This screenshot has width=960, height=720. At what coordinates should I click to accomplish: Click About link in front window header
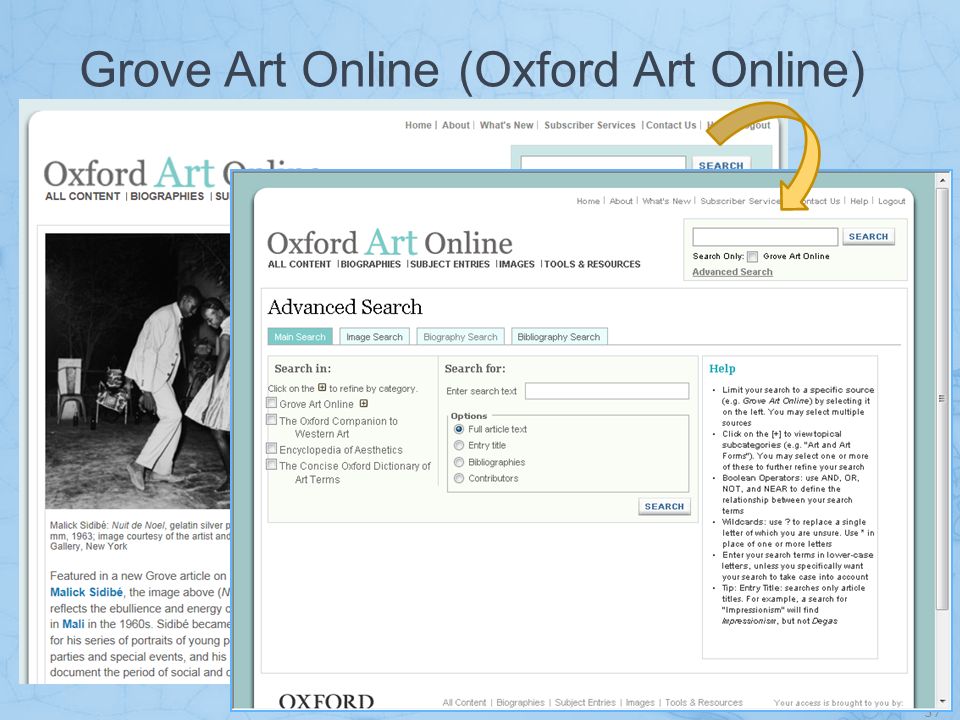click(x=621, y=201)
